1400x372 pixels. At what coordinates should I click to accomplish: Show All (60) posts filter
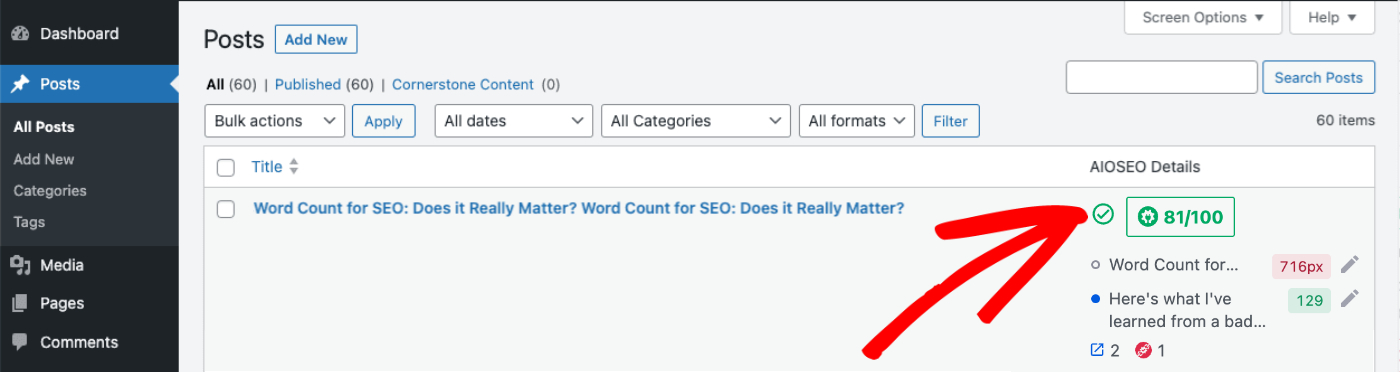231,85
